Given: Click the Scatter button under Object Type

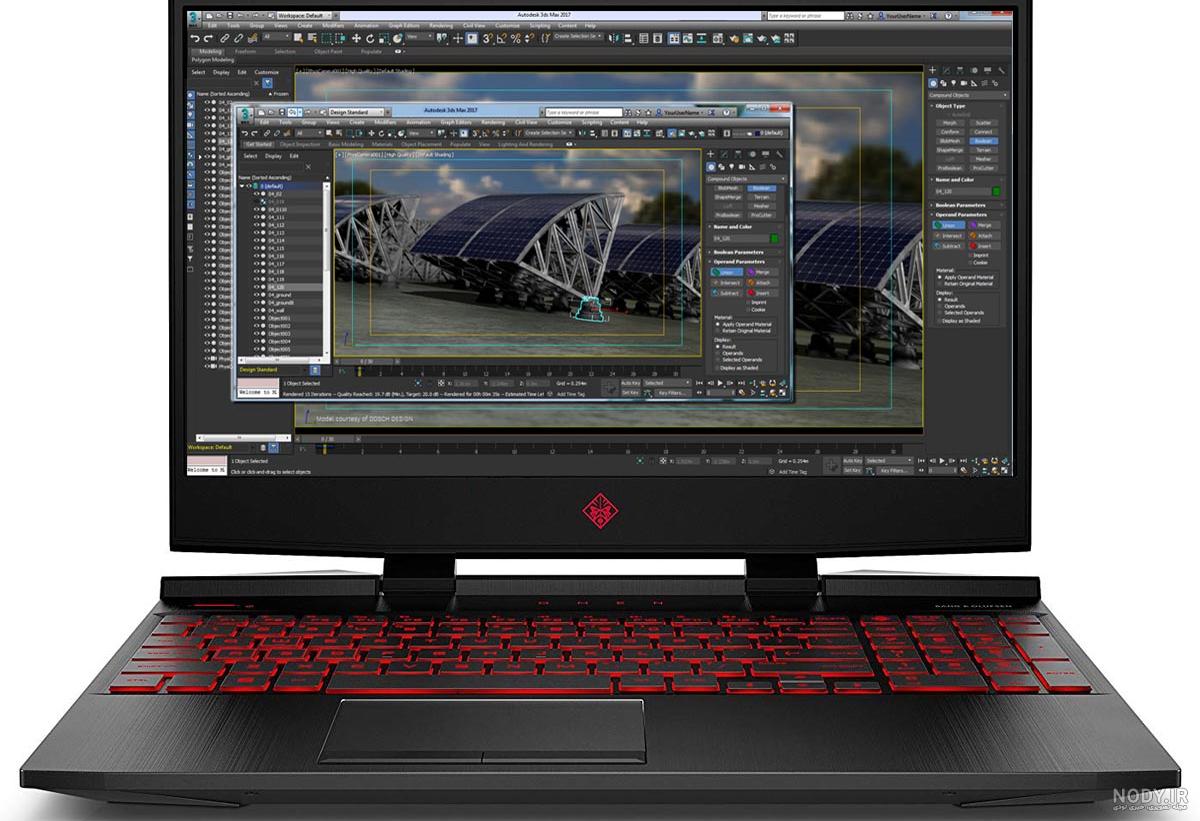Looking at the screenshot, I should tap(984, 123).
